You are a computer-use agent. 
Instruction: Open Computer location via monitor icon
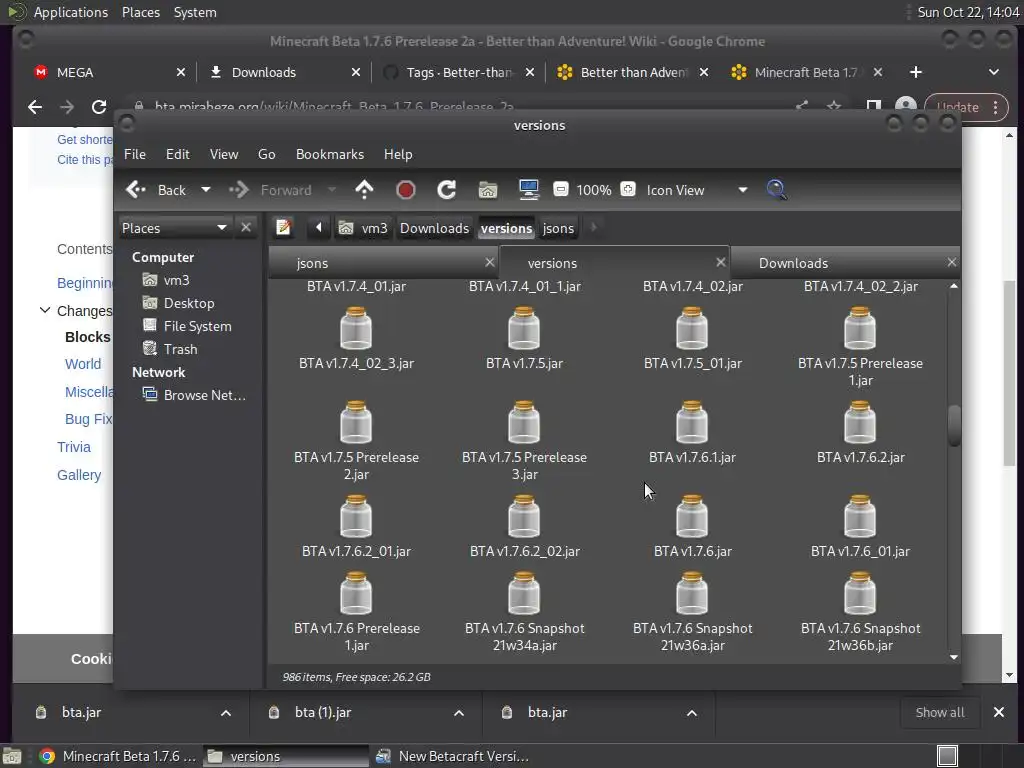528,190
